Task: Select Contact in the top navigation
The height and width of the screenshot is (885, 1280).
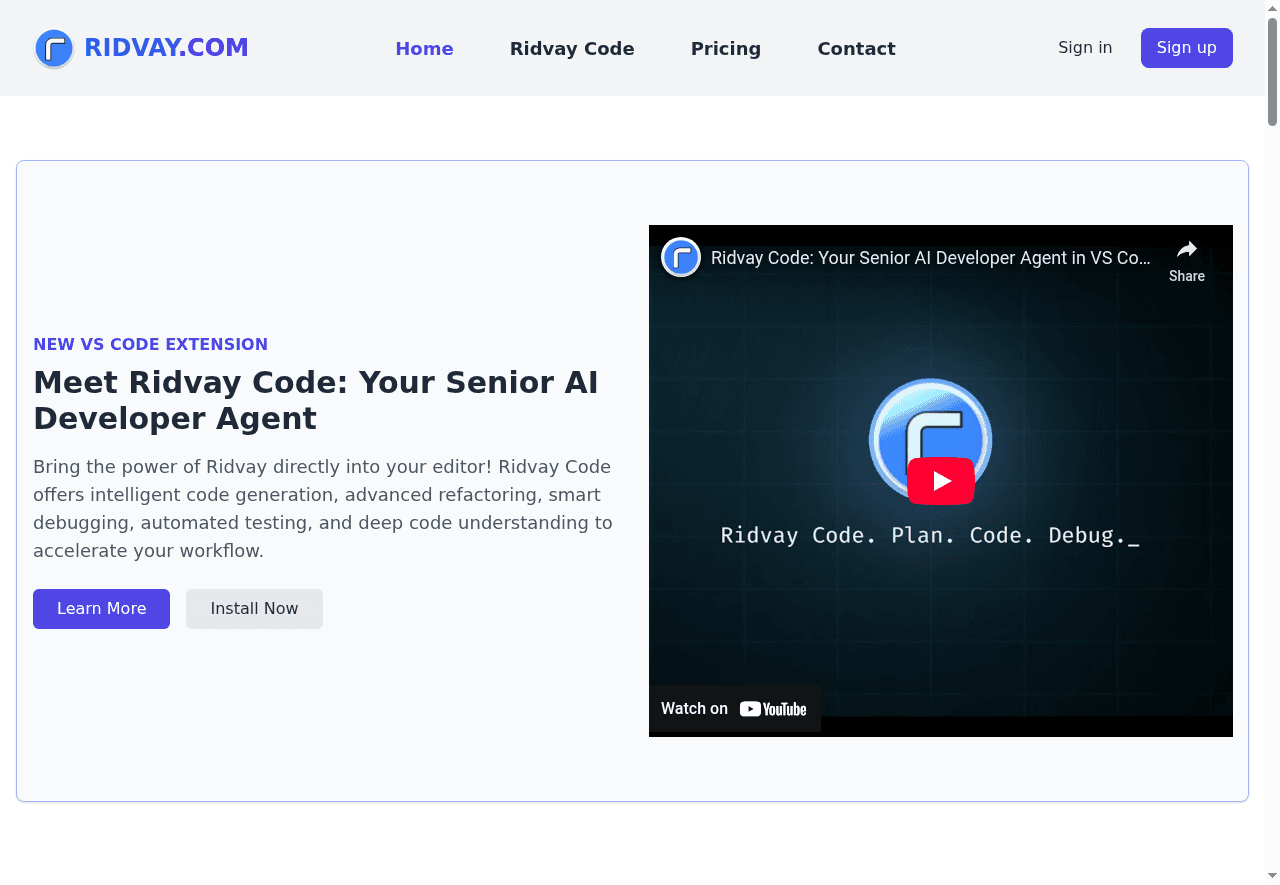Action: [856, 49]
